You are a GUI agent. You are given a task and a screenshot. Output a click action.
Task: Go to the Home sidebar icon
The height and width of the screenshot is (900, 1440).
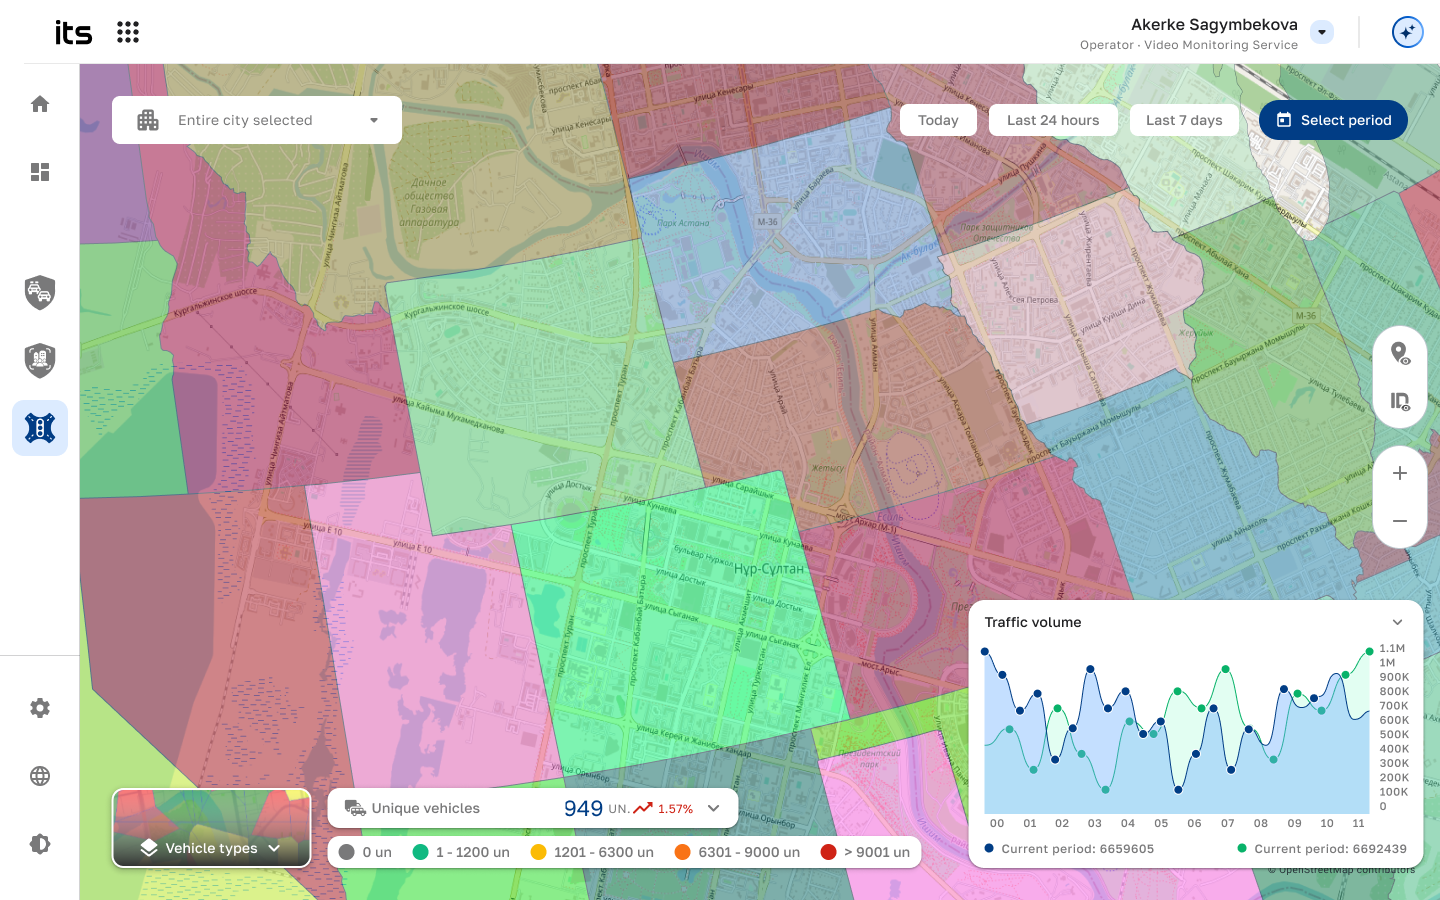(x=40, y=104)
